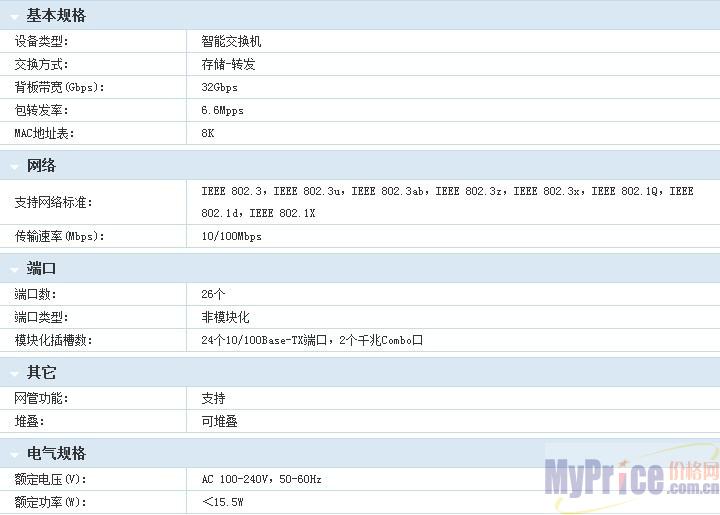Collapse the 端口 section arrow
Image resolution: width=720 pixels, height=515 pixels.
click(13, 269)
